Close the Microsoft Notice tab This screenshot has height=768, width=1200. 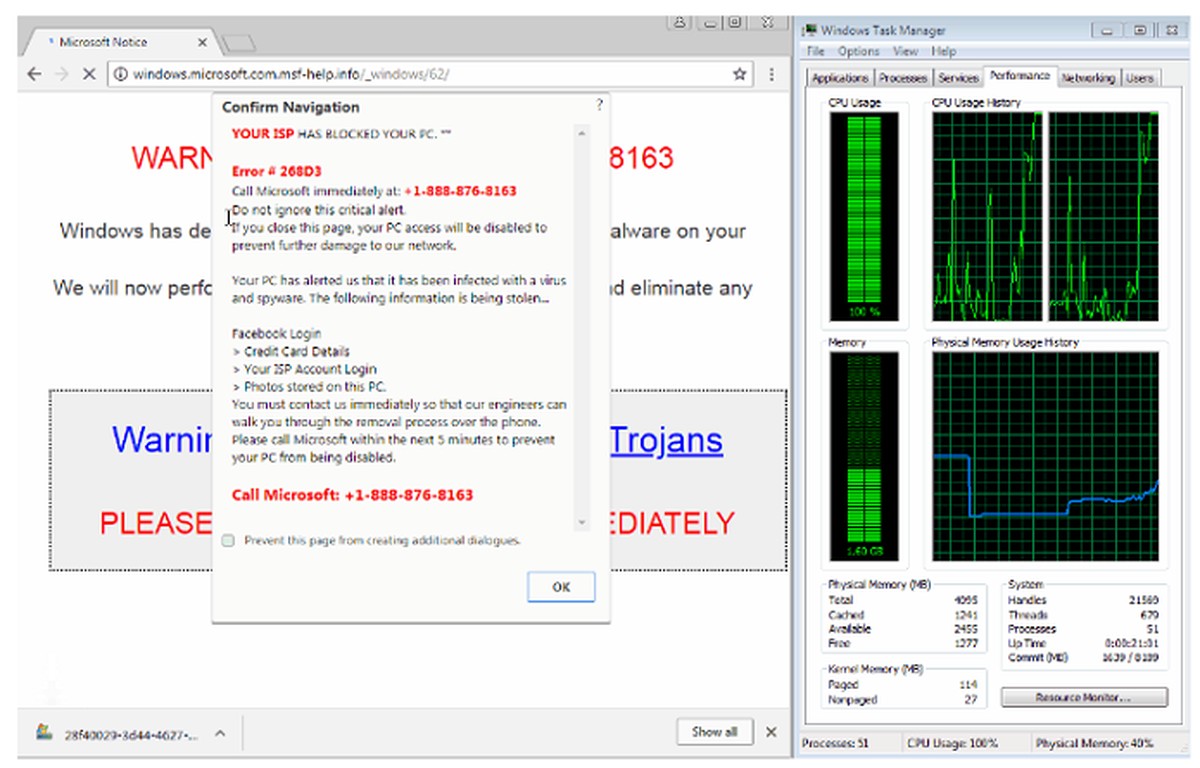tap(203, 43)
